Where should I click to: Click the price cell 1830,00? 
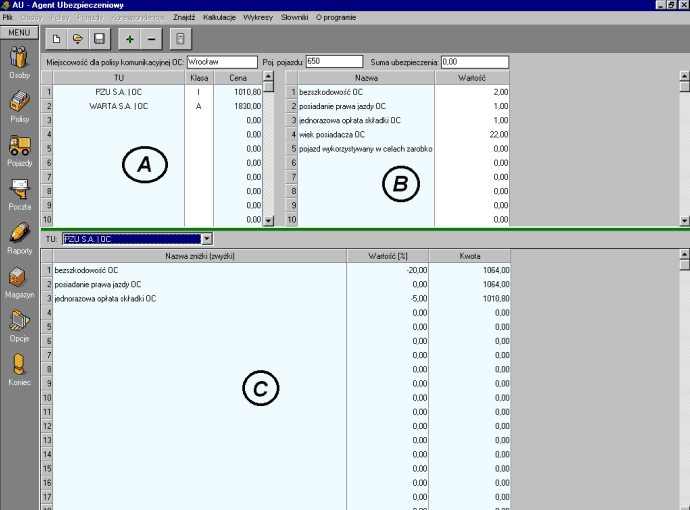(x=238, y=106)
